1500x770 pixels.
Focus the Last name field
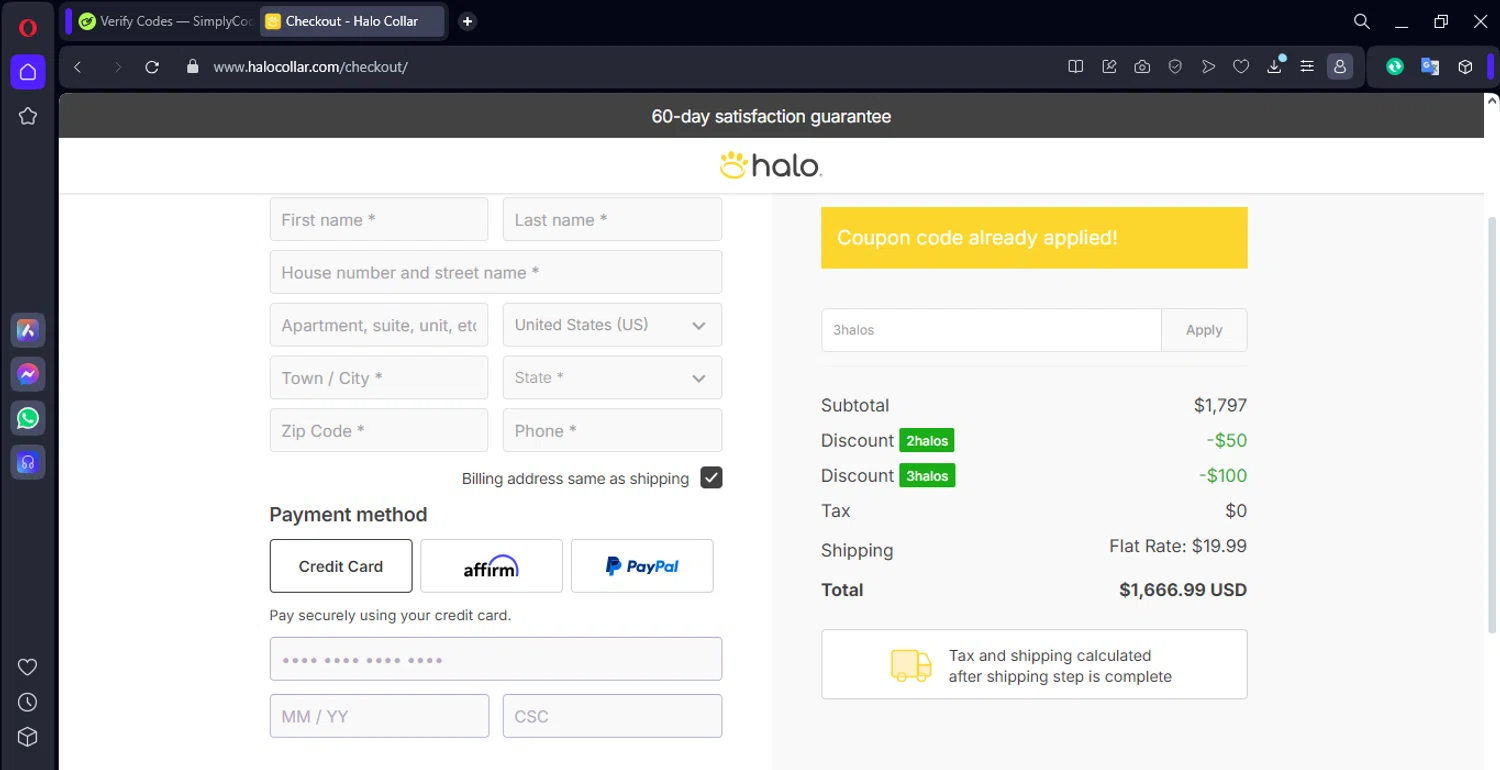click(612, 219)
